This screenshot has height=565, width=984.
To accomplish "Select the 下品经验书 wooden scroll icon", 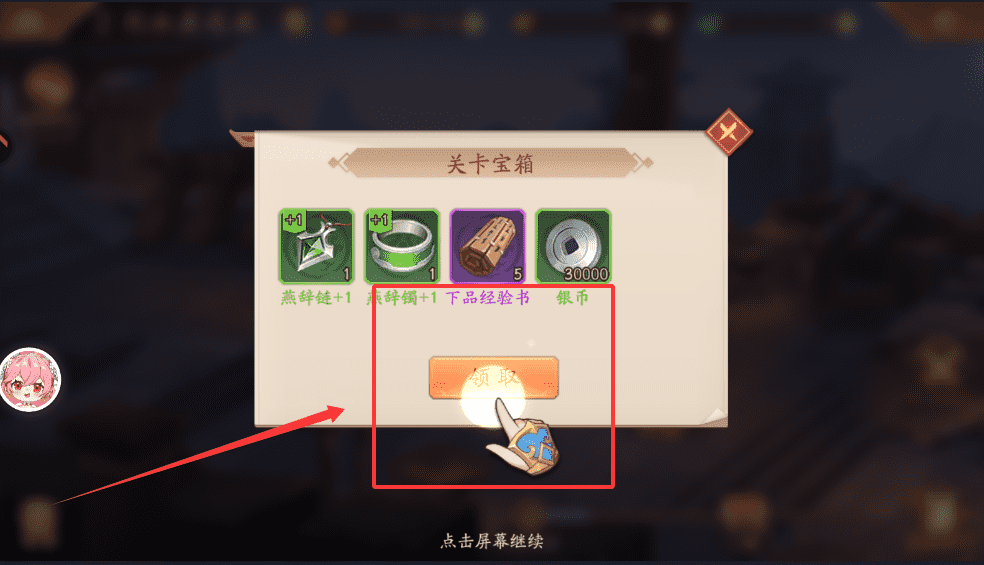I will pos(488,246).
